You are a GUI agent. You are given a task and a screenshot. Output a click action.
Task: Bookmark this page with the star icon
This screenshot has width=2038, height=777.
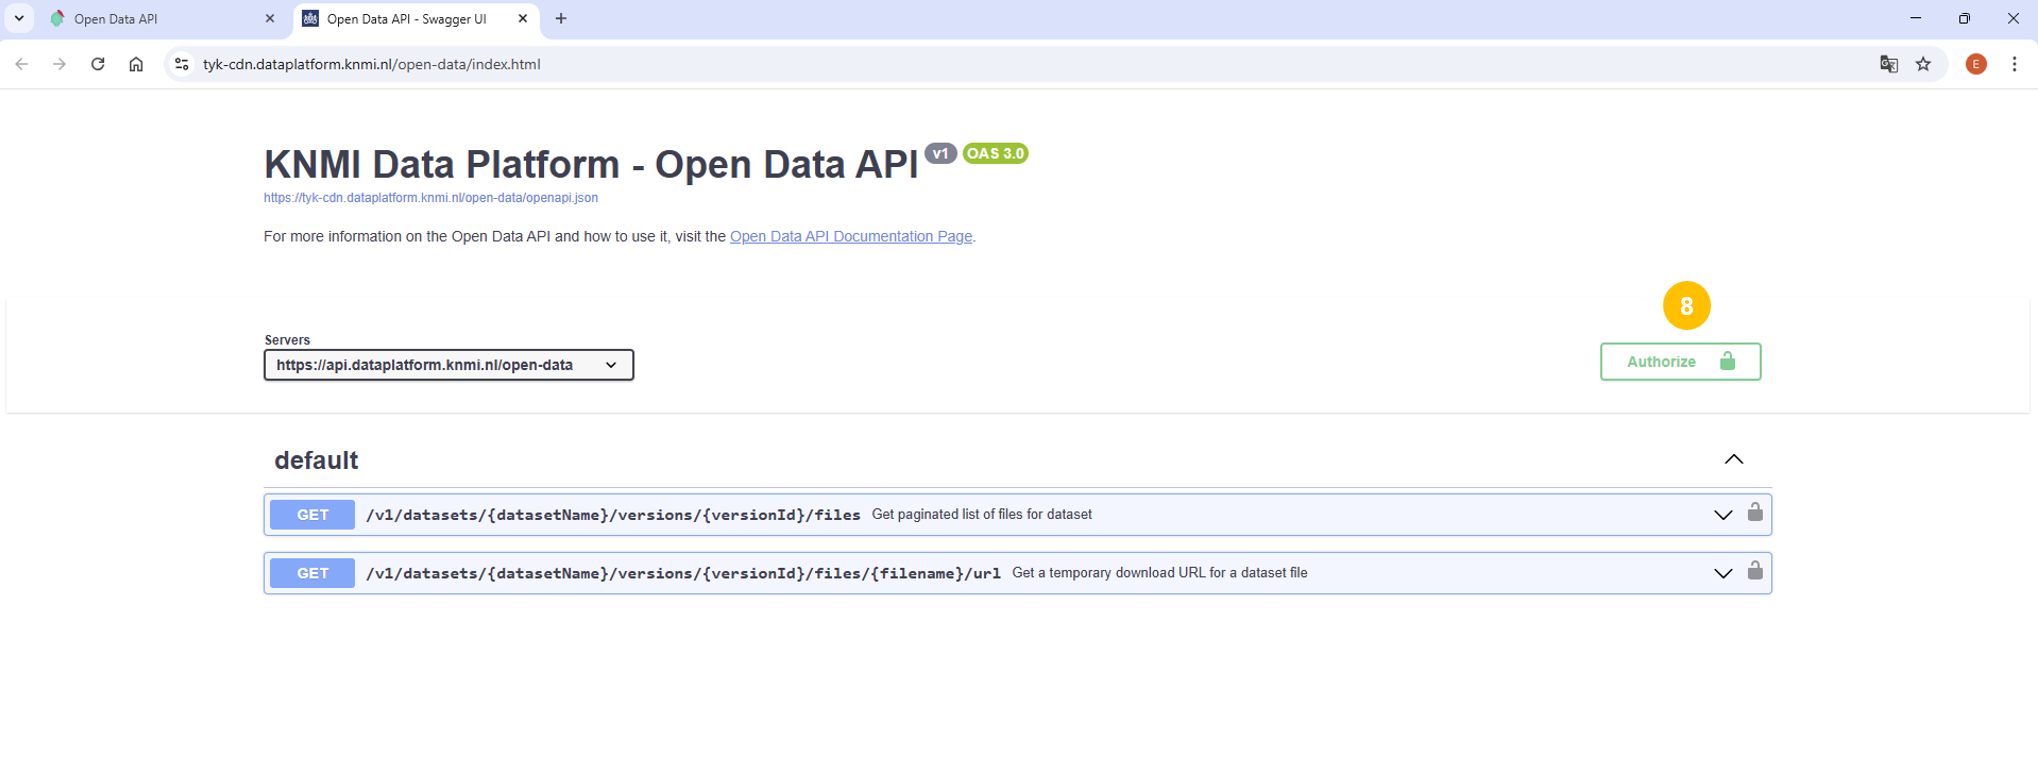[x=1923, y=64]
